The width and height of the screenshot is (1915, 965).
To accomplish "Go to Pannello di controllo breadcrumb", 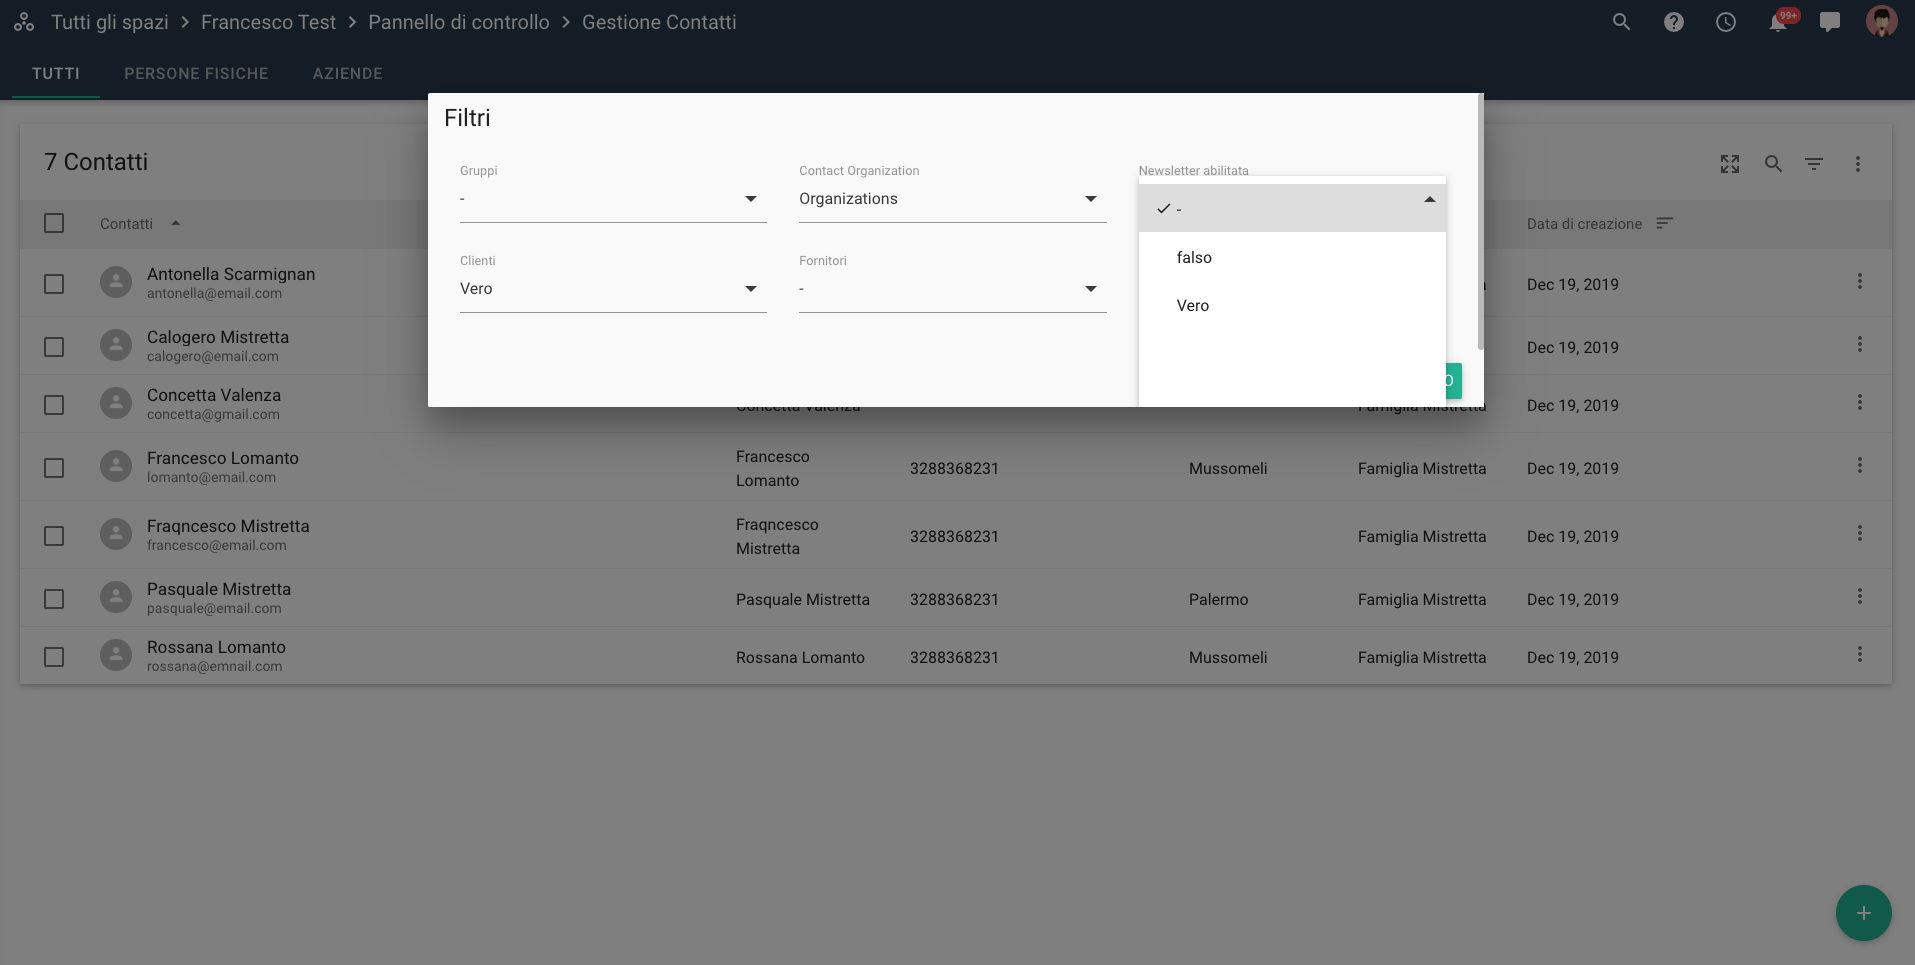I will 458,22.
